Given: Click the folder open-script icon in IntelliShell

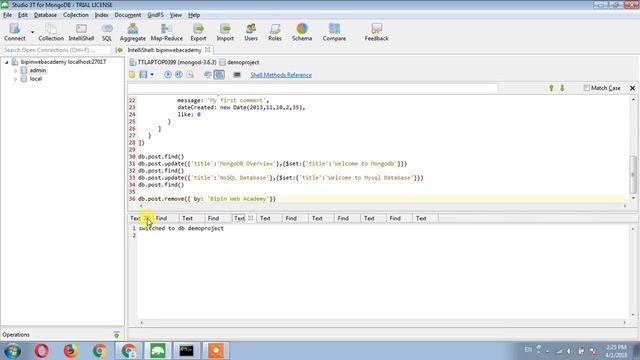Looking at the screenshot, I should [x=132, y=75].
